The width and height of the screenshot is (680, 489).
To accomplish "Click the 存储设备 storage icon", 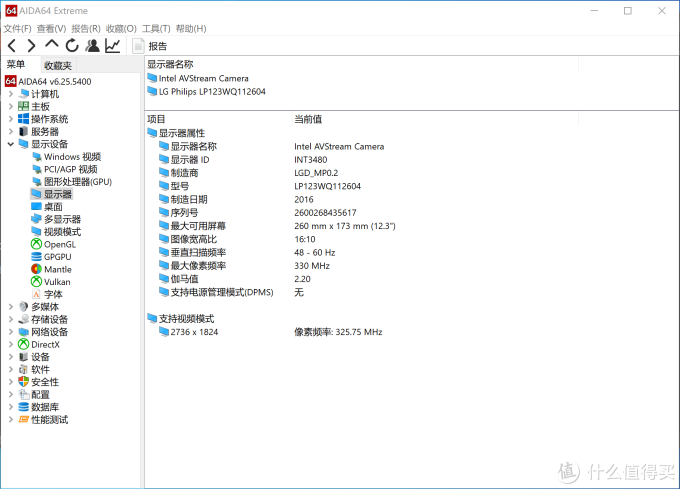I will (23, 319).
